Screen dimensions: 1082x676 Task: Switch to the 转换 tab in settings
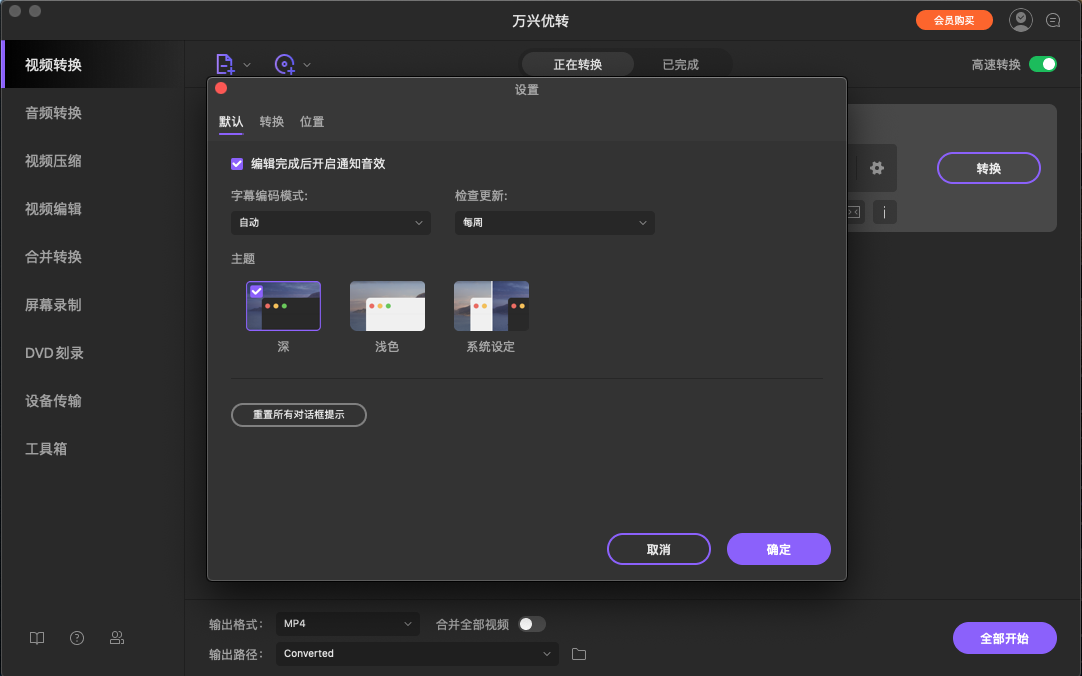(x=271, y=121)
